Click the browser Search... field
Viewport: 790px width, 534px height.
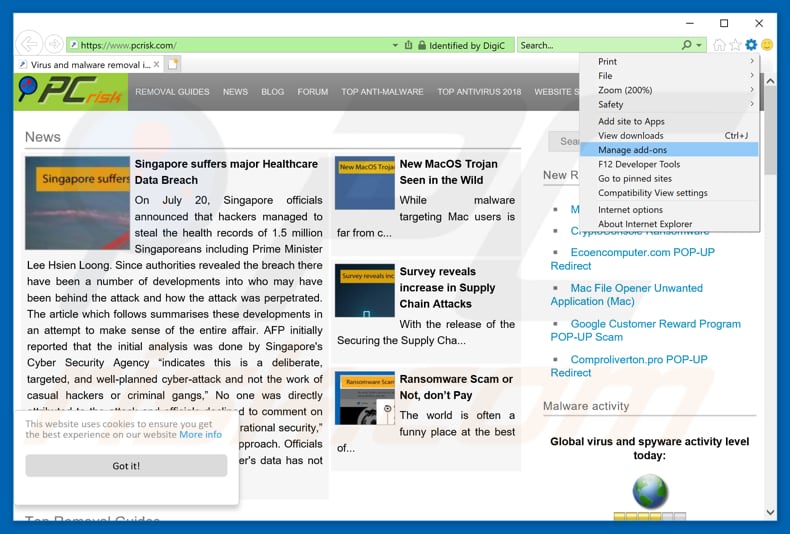tap(600, 45)
